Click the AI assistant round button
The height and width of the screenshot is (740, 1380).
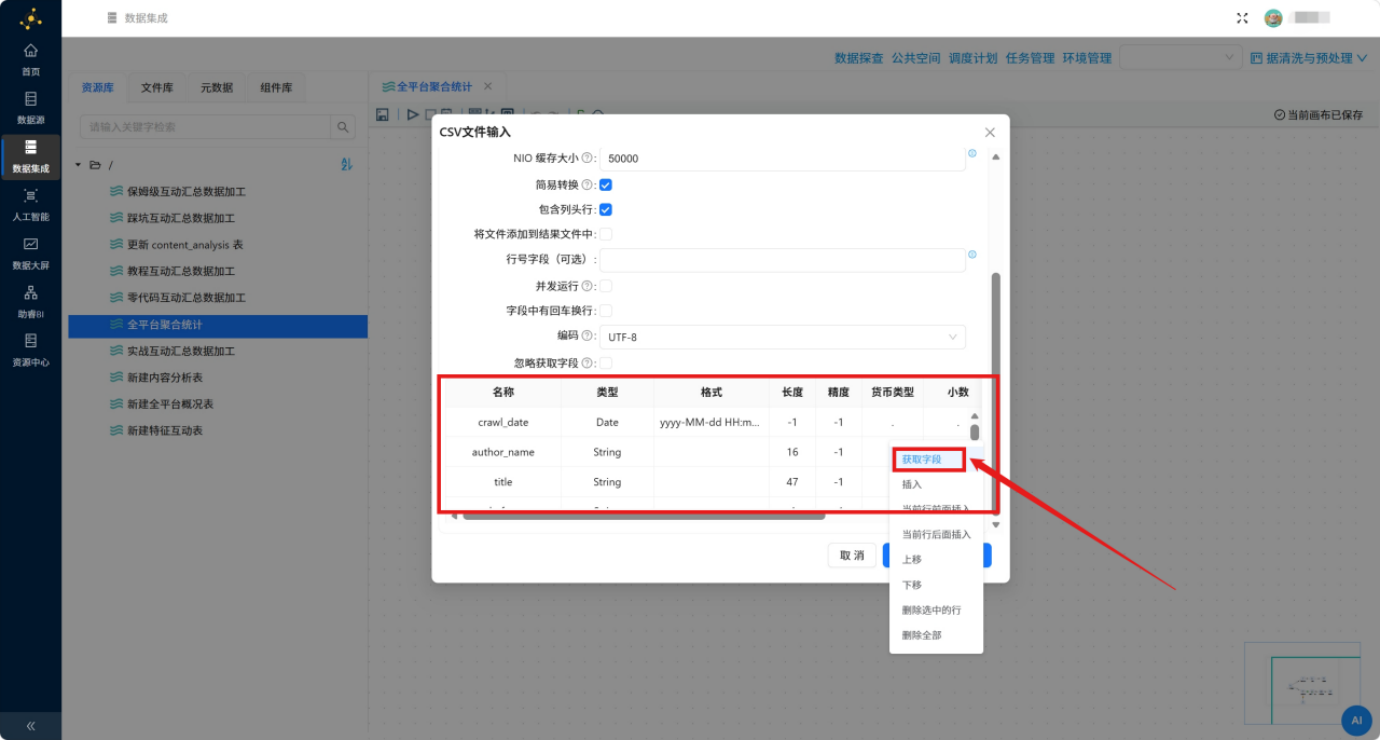pos(1356,719)
